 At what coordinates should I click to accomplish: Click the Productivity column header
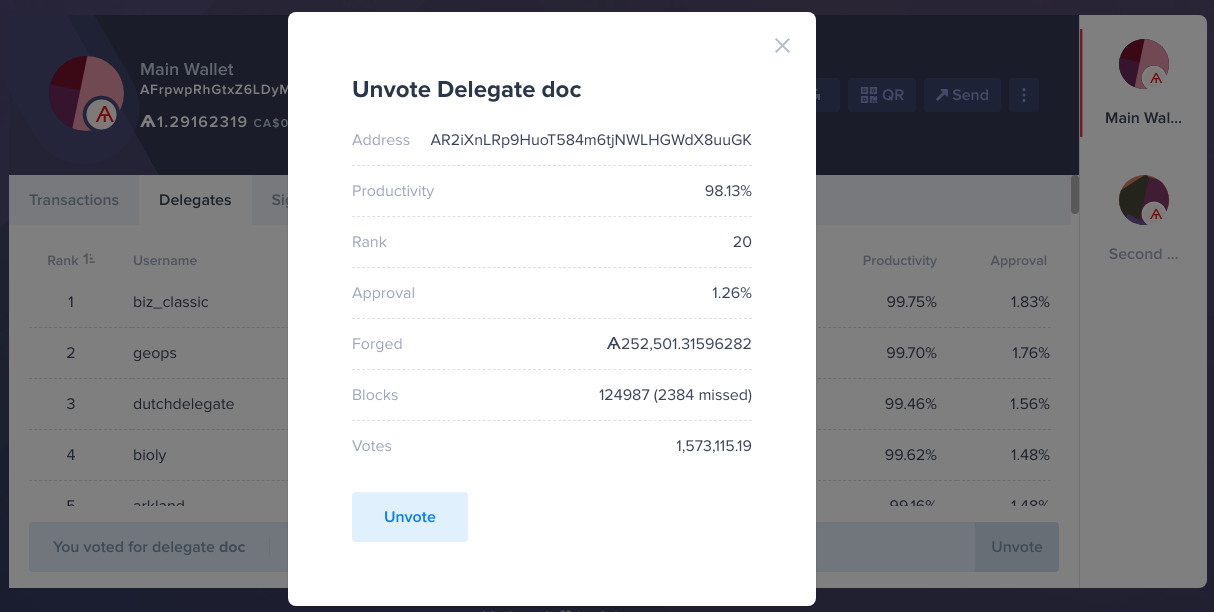[x=900, y=261]
